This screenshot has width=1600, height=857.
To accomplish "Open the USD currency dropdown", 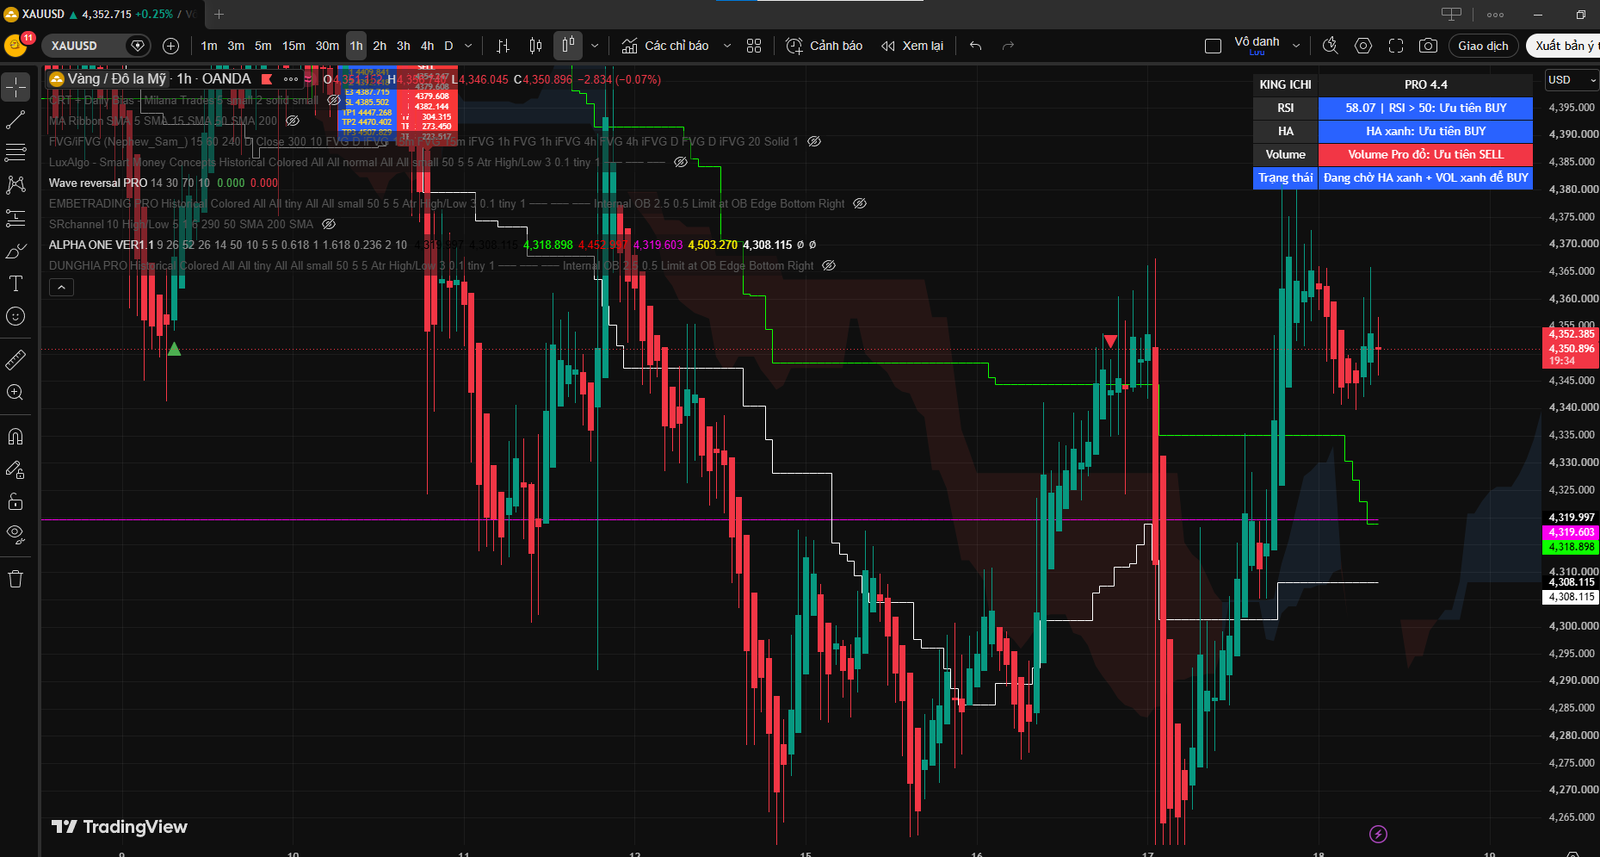I will [x=1572, y=80].
